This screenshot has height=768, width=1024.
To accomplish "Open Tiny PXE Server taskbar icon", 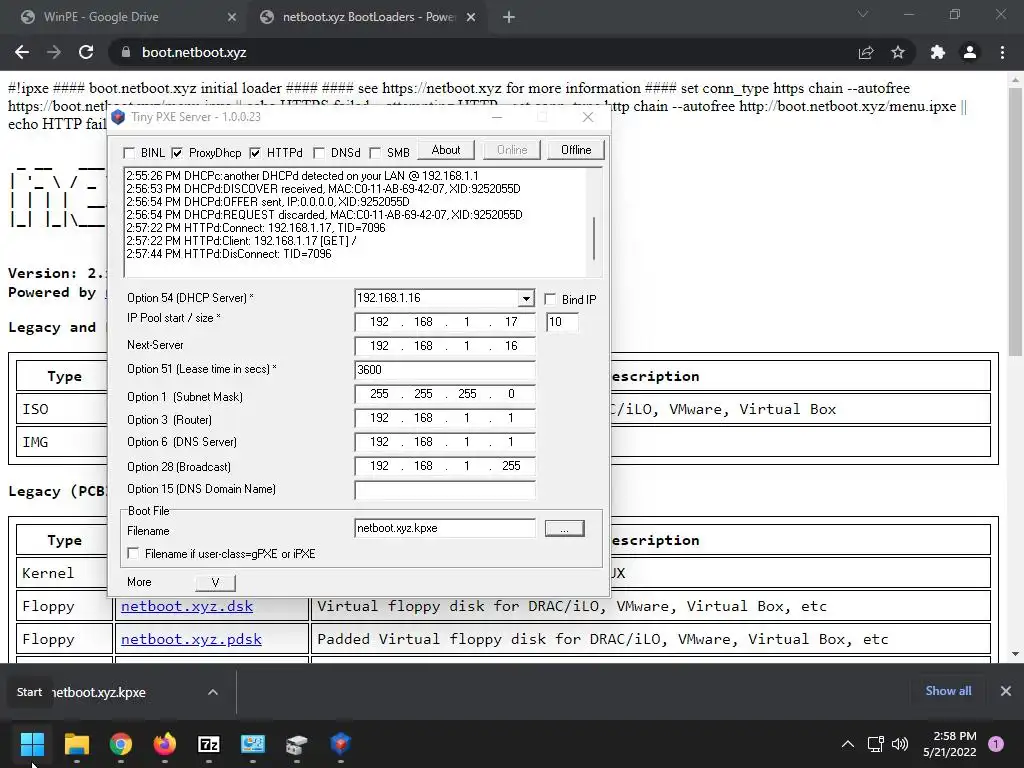I will pyautogui.click(x=340, y=744).
